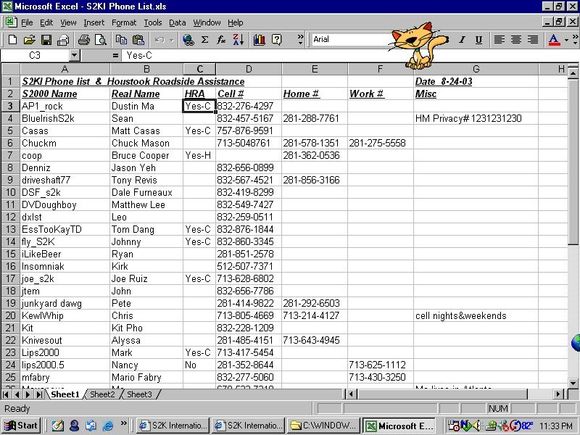The image size is (580, 435).
Task: Select the Sheet1 tab
Action: point(65,394)
